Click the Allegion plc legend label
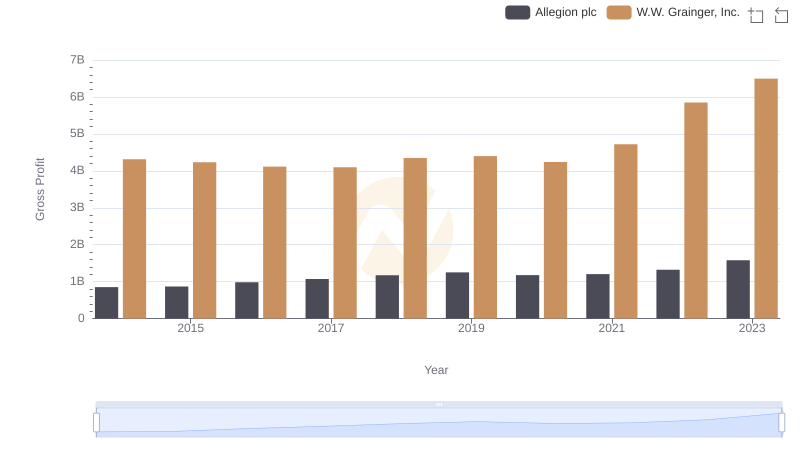 pos(565,12)
